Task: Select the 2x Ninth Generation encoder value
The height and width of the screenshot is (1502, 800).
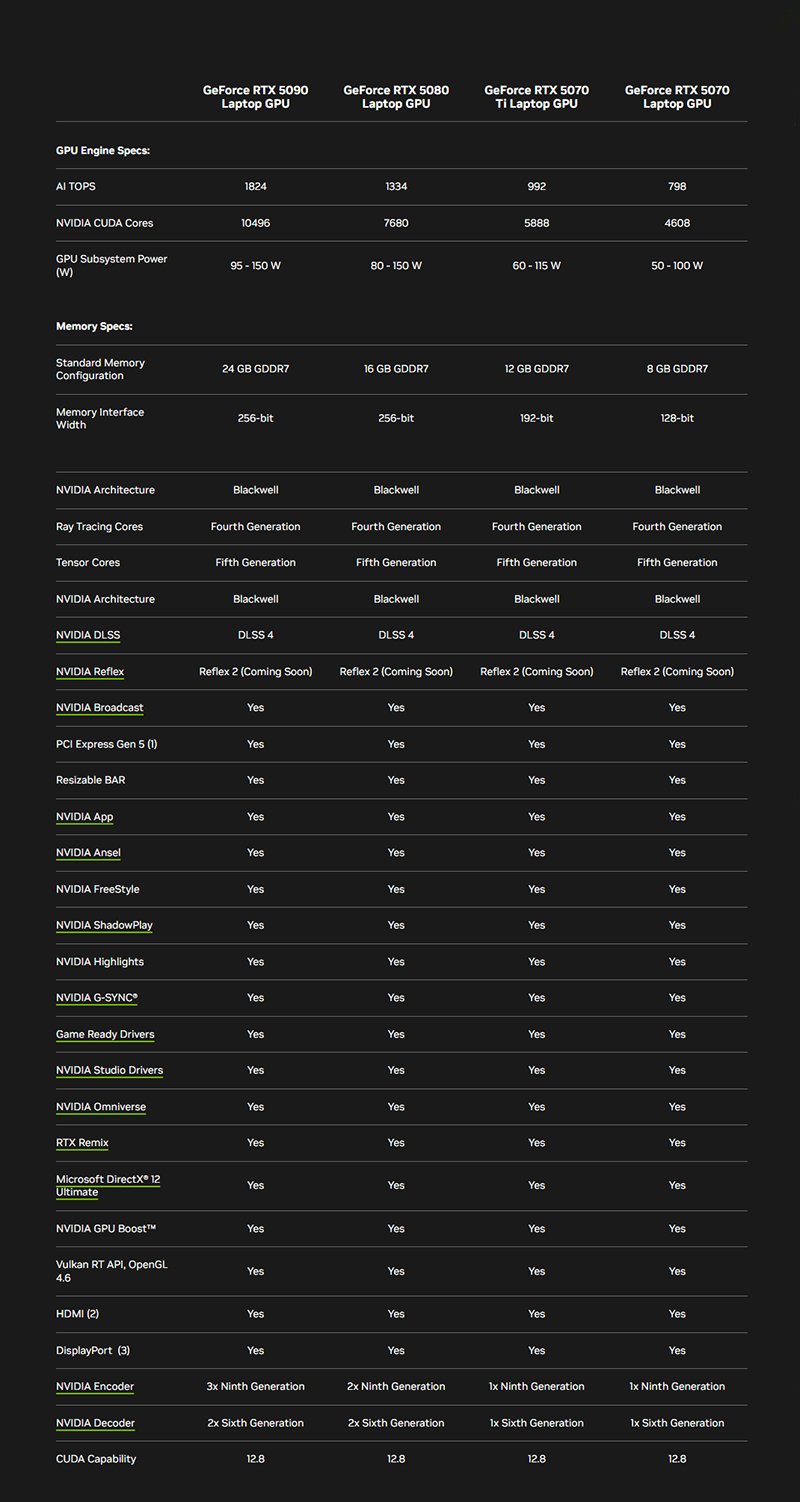Action: point(396,1386)
